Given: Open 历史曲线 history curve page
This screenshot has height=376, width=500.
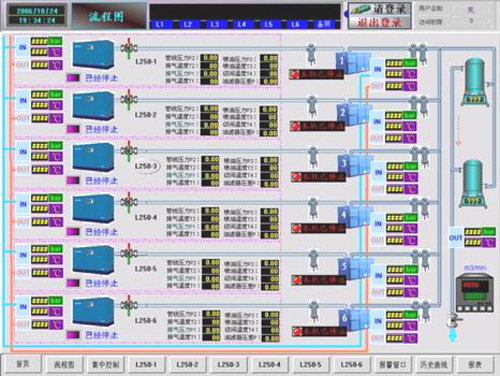Looking at the screenshot, I should pos(434,364).
